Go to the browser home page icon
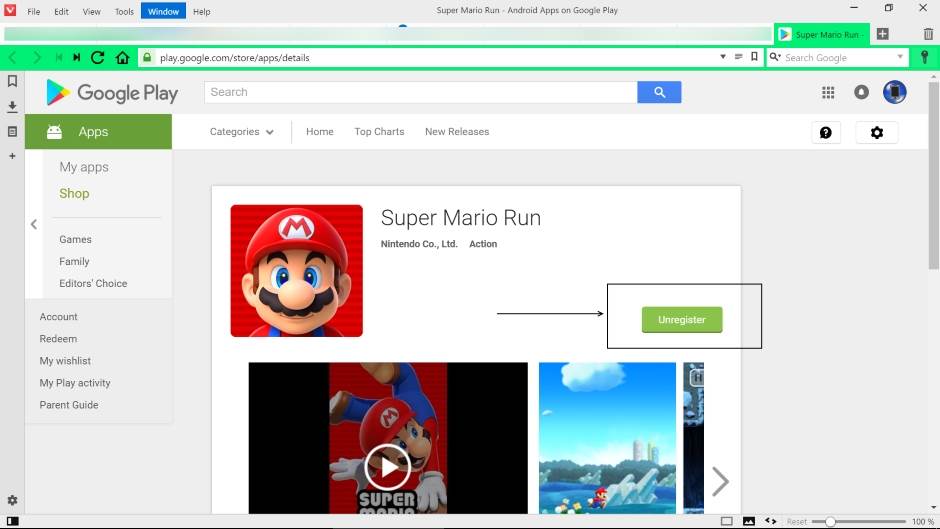 [122, 58]
